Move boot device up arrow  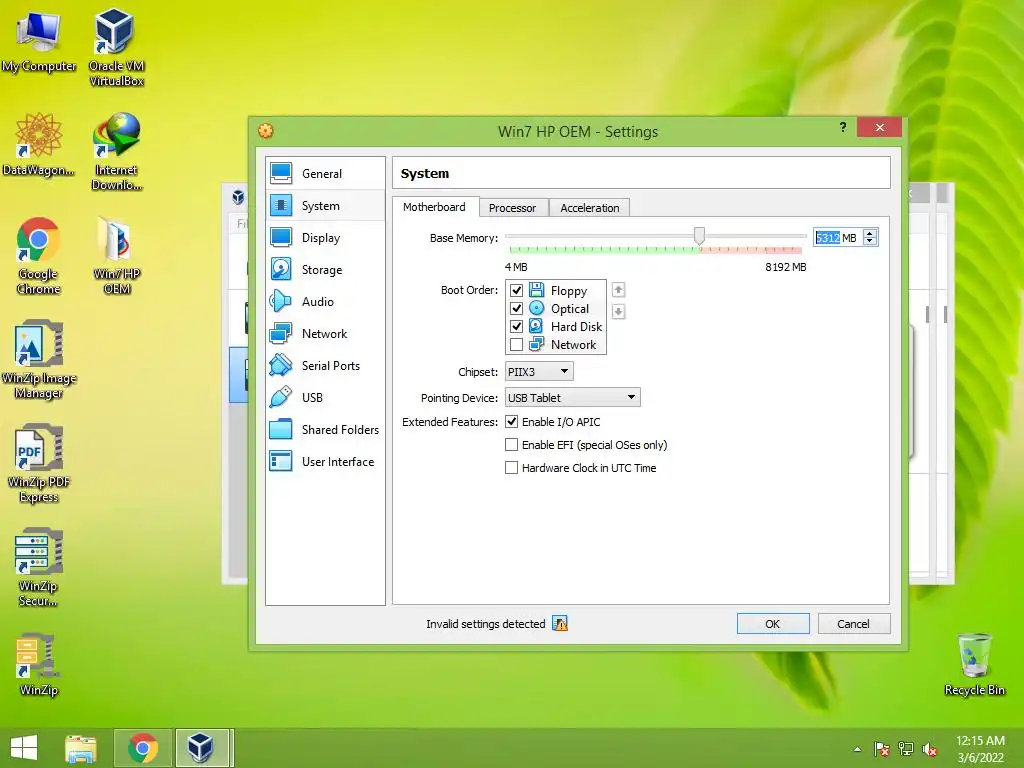pos(618,290)
